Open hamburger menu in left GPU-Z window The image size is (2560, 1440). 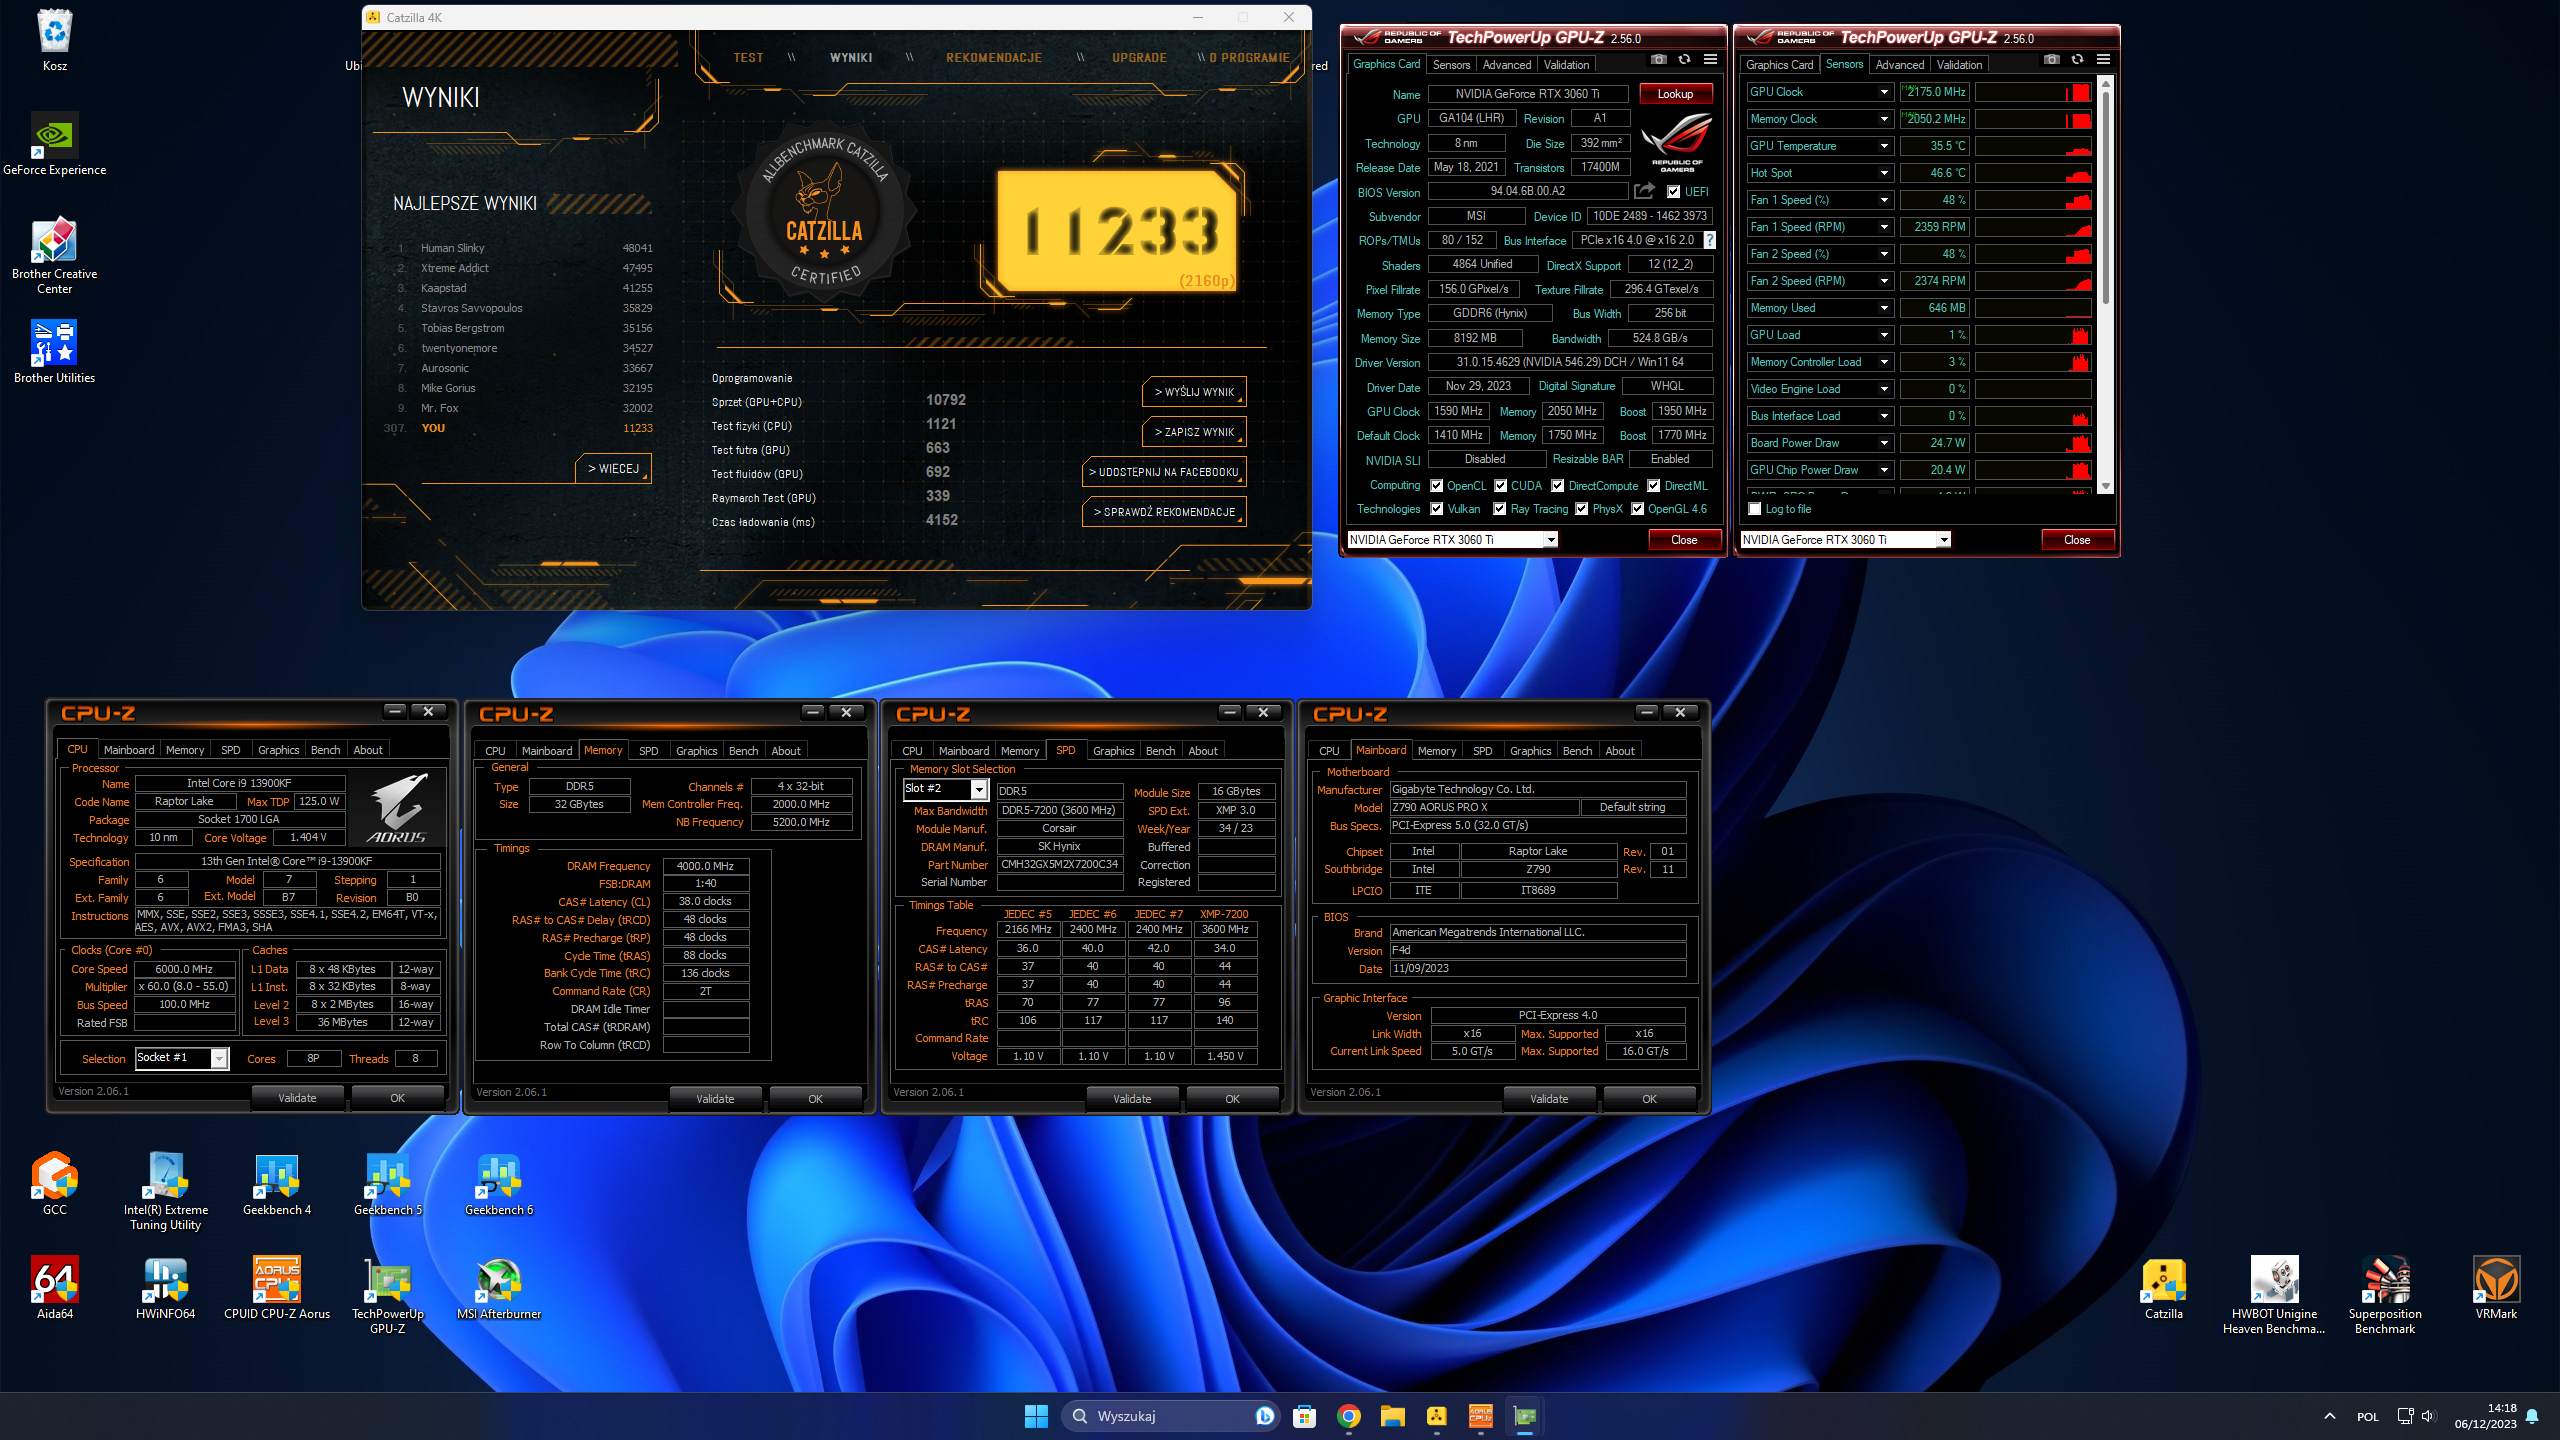click(1710, 60)
